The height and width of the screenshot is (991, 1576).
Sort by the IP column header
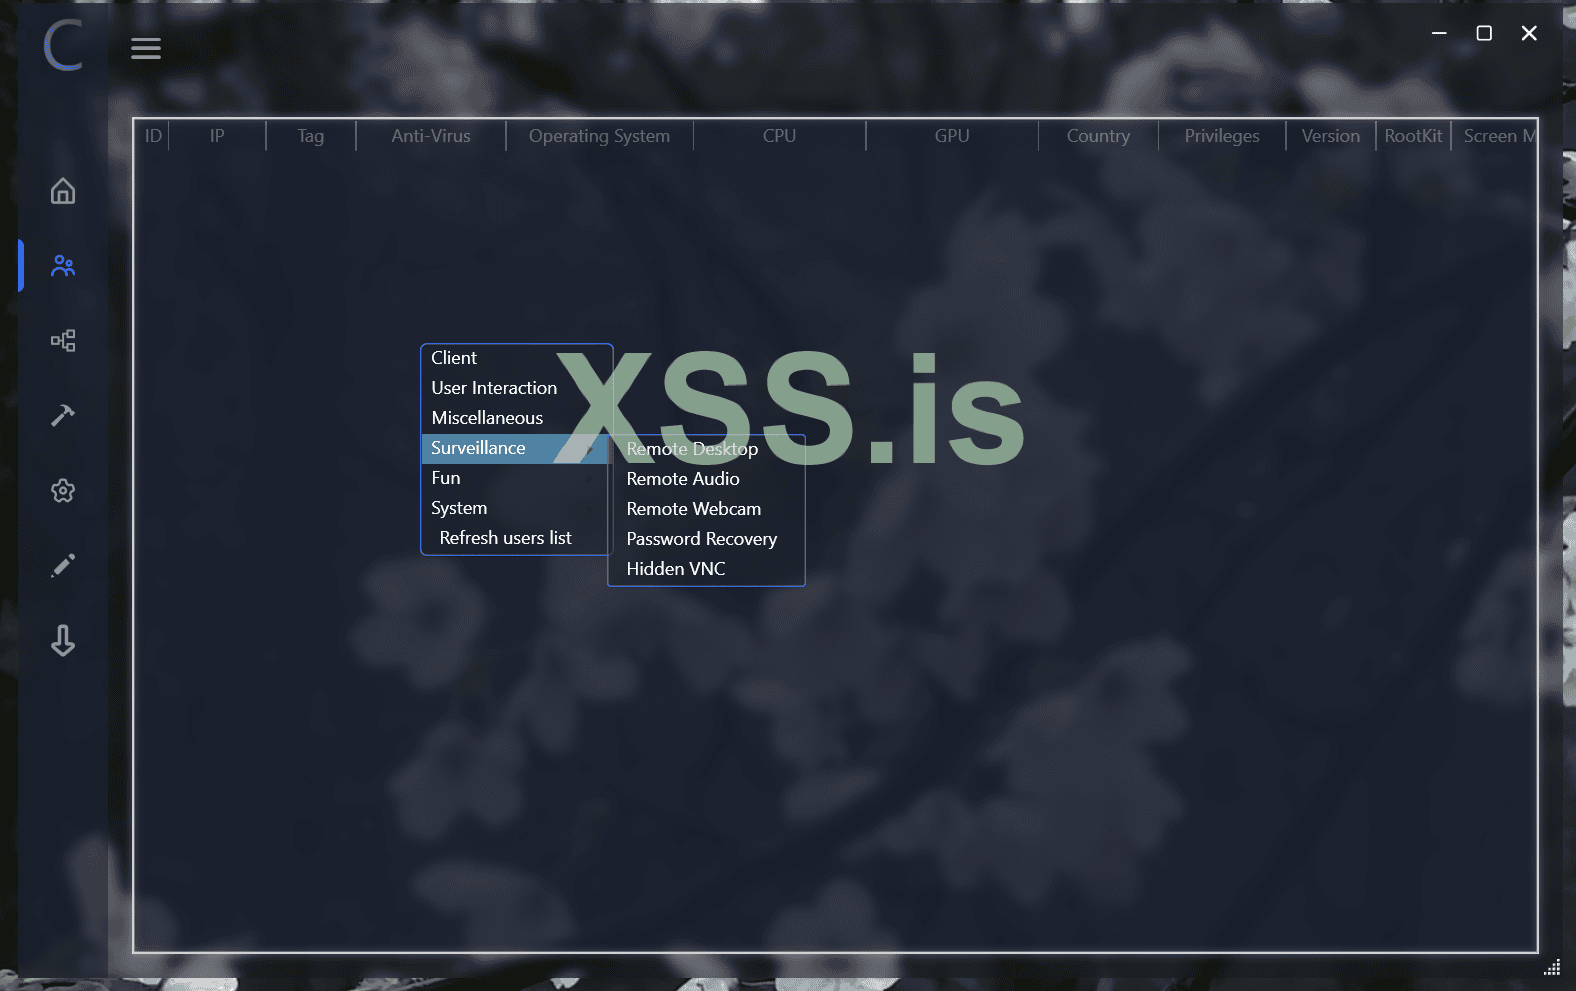point(217,136)
